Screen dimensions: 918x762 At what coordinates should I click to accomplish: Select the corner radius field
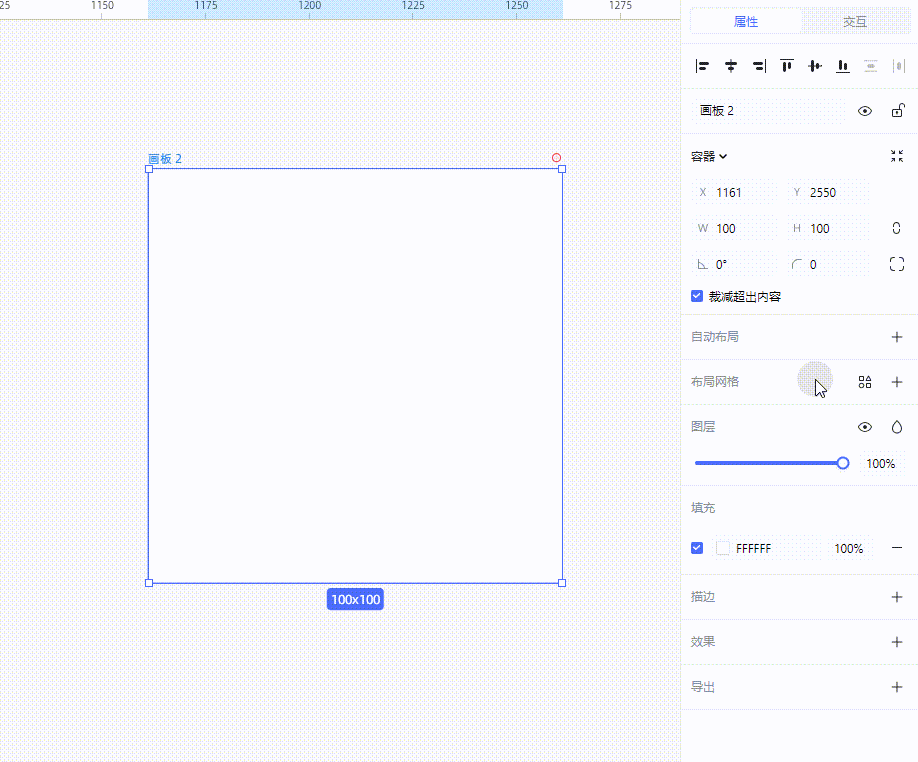[x=828, y=265]
